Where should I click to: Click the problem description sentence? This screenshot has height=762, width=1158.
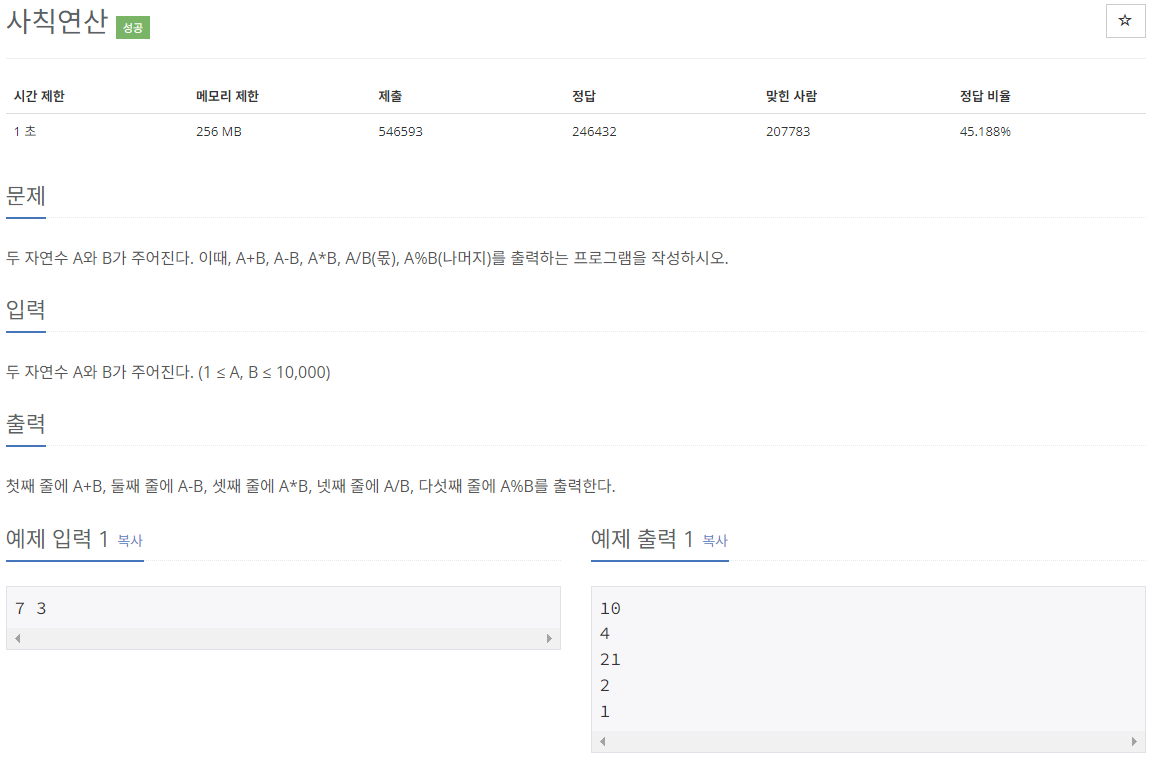367,258
